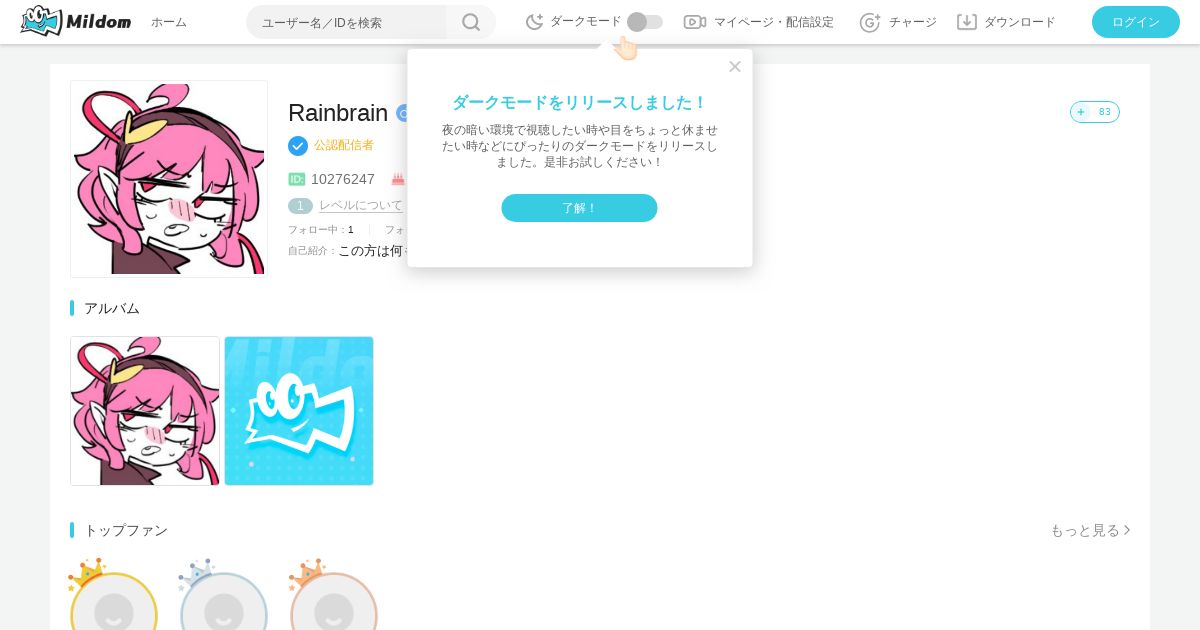The width and height of the screenshot is (1200, 630).
Task: Click the 自己紹介 text line
Action: (x=347, y=251)
